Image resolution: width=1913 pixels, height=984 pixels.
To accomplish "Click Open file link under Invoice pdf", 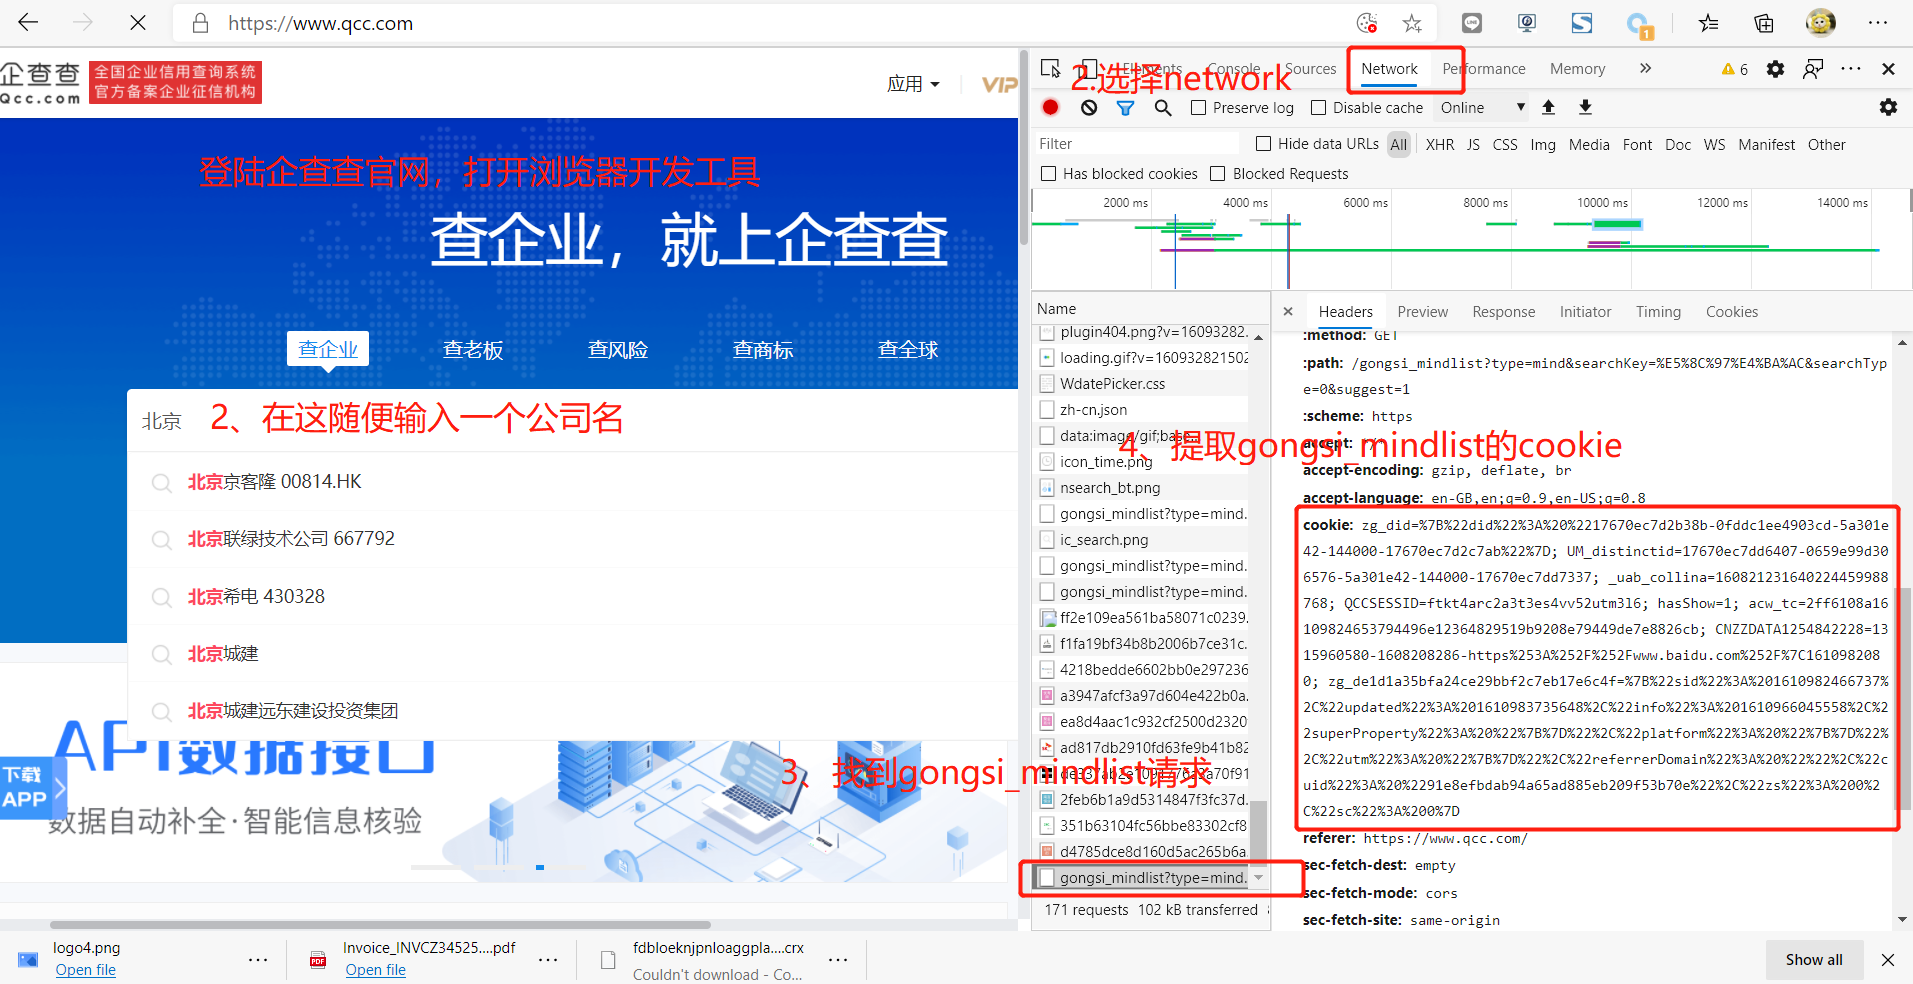I will (376, 970).
